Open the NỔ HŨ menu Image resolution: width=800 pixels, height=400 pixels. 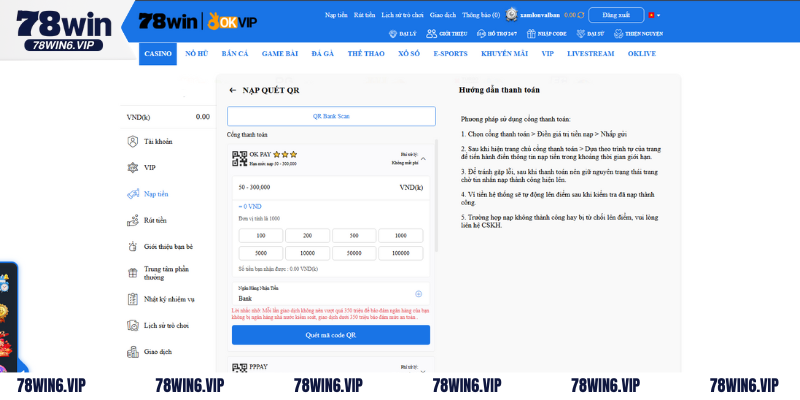point(197,54)
